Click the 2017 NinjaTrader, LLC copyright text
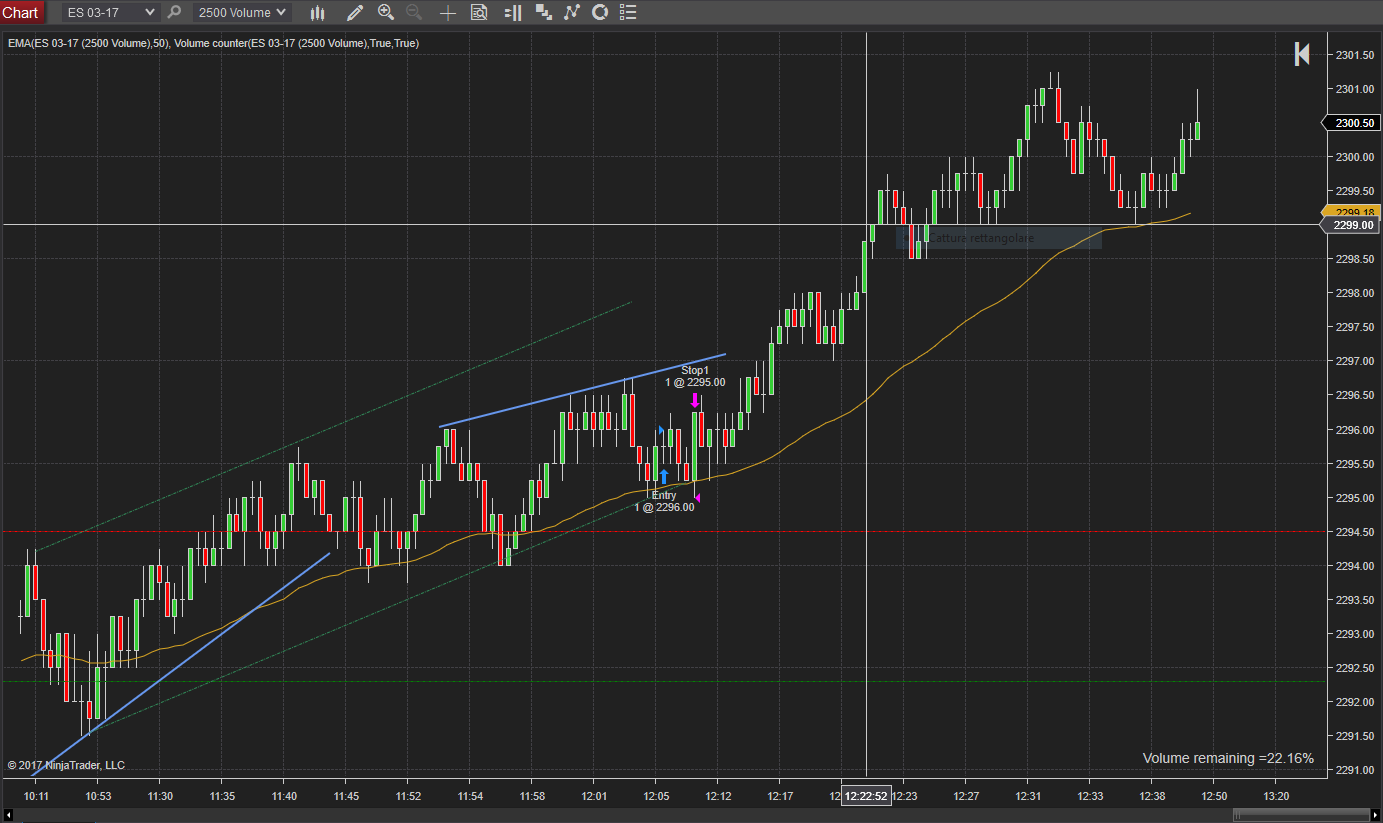1383x823 pixels. coord(66,765)
